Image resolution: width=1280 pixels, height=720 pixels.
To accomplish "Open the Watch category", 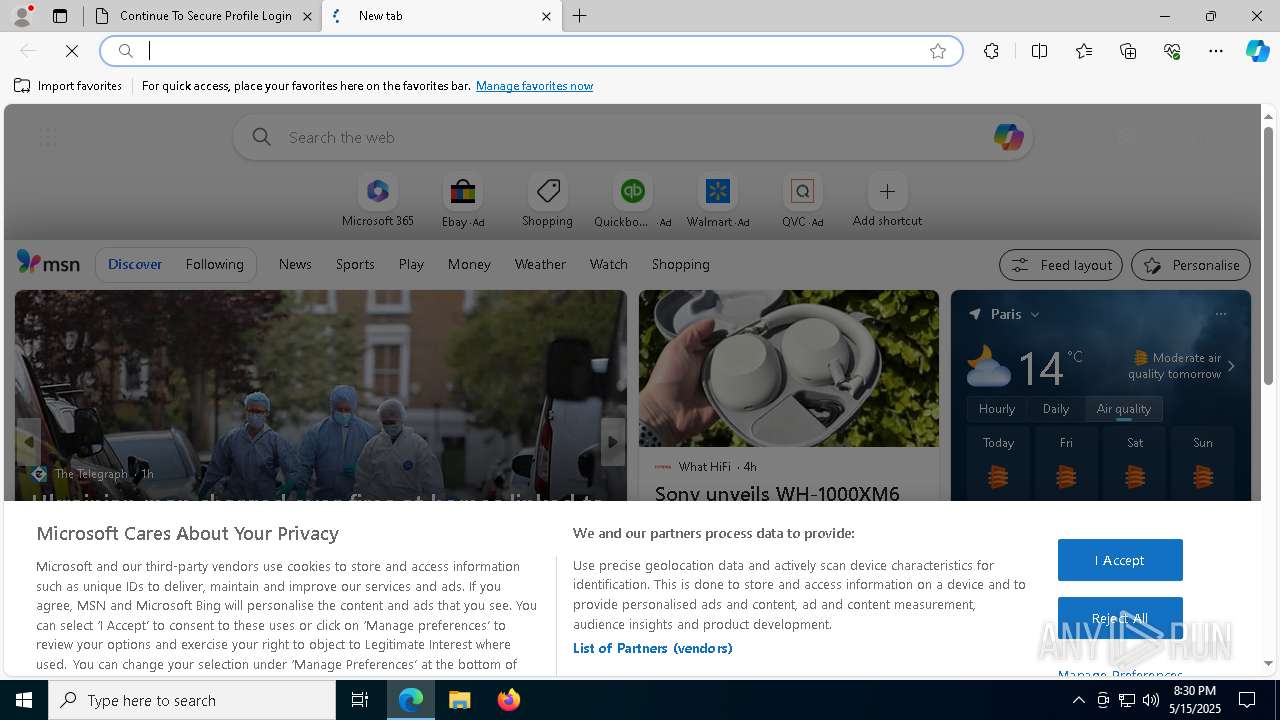I will click(608, 264).
